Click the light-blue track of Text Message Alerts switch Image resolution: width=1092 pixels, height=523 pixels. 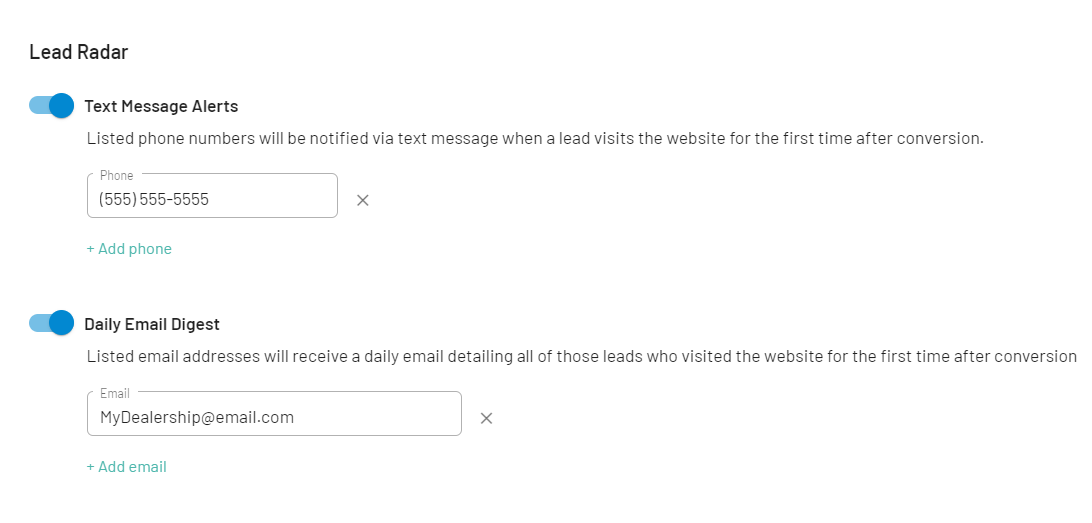(x=38, y=105)
